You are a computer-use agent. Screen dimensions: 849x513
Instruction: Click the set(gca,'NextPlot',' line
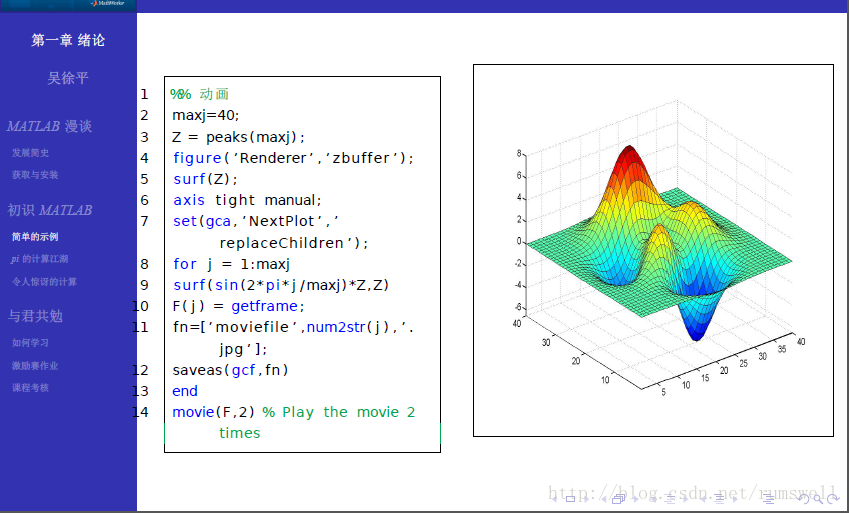point(256,222)
